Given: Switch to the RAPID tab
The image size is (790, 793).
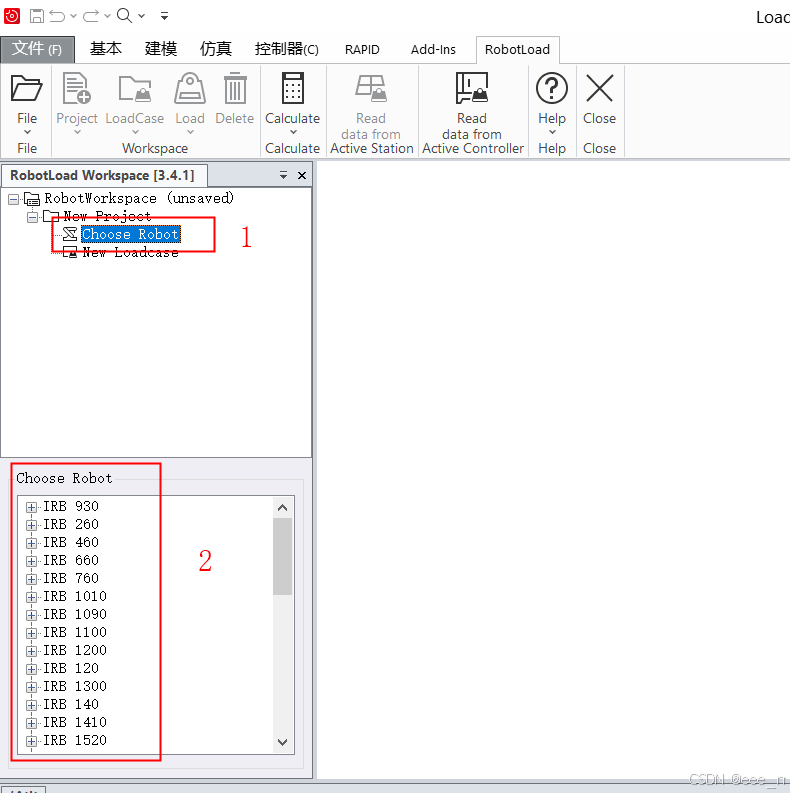Looking at the screenshot, I should point(362,50).
